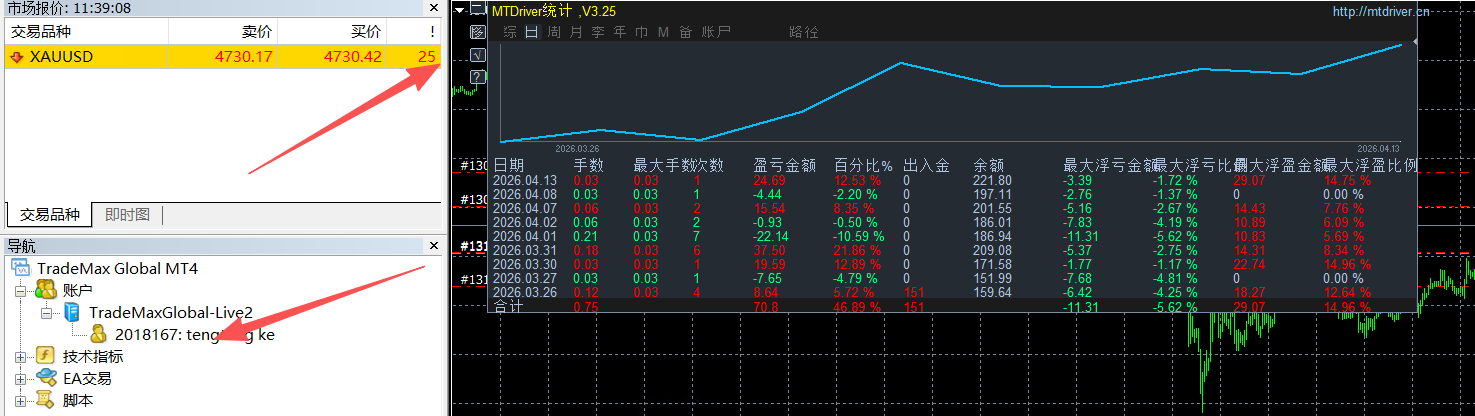Click profit value 24.69
This screenshot has height=416, width=1475.
pos(769,180)
